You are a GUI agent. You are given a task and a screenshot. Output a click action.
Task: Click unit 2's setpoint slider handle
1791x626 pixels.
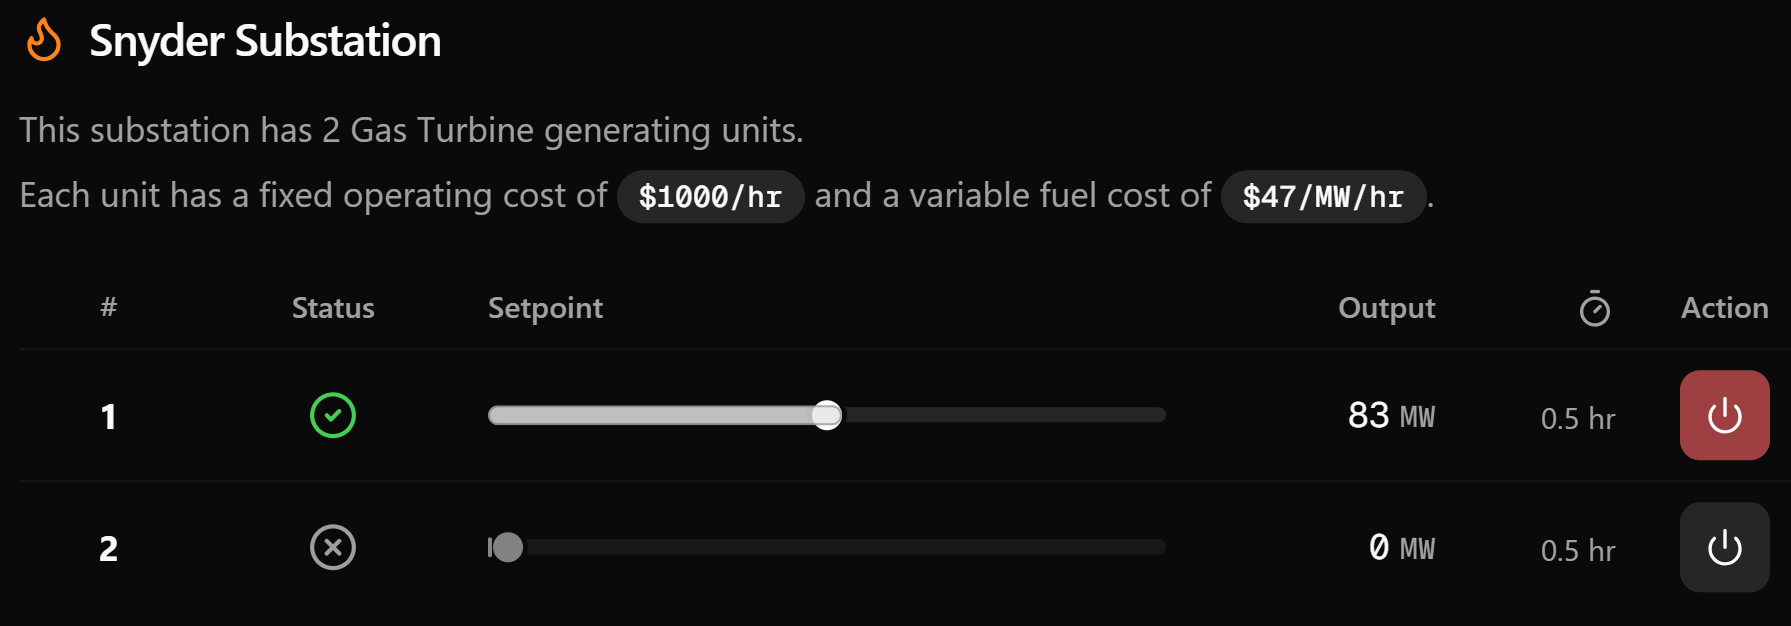508,547
